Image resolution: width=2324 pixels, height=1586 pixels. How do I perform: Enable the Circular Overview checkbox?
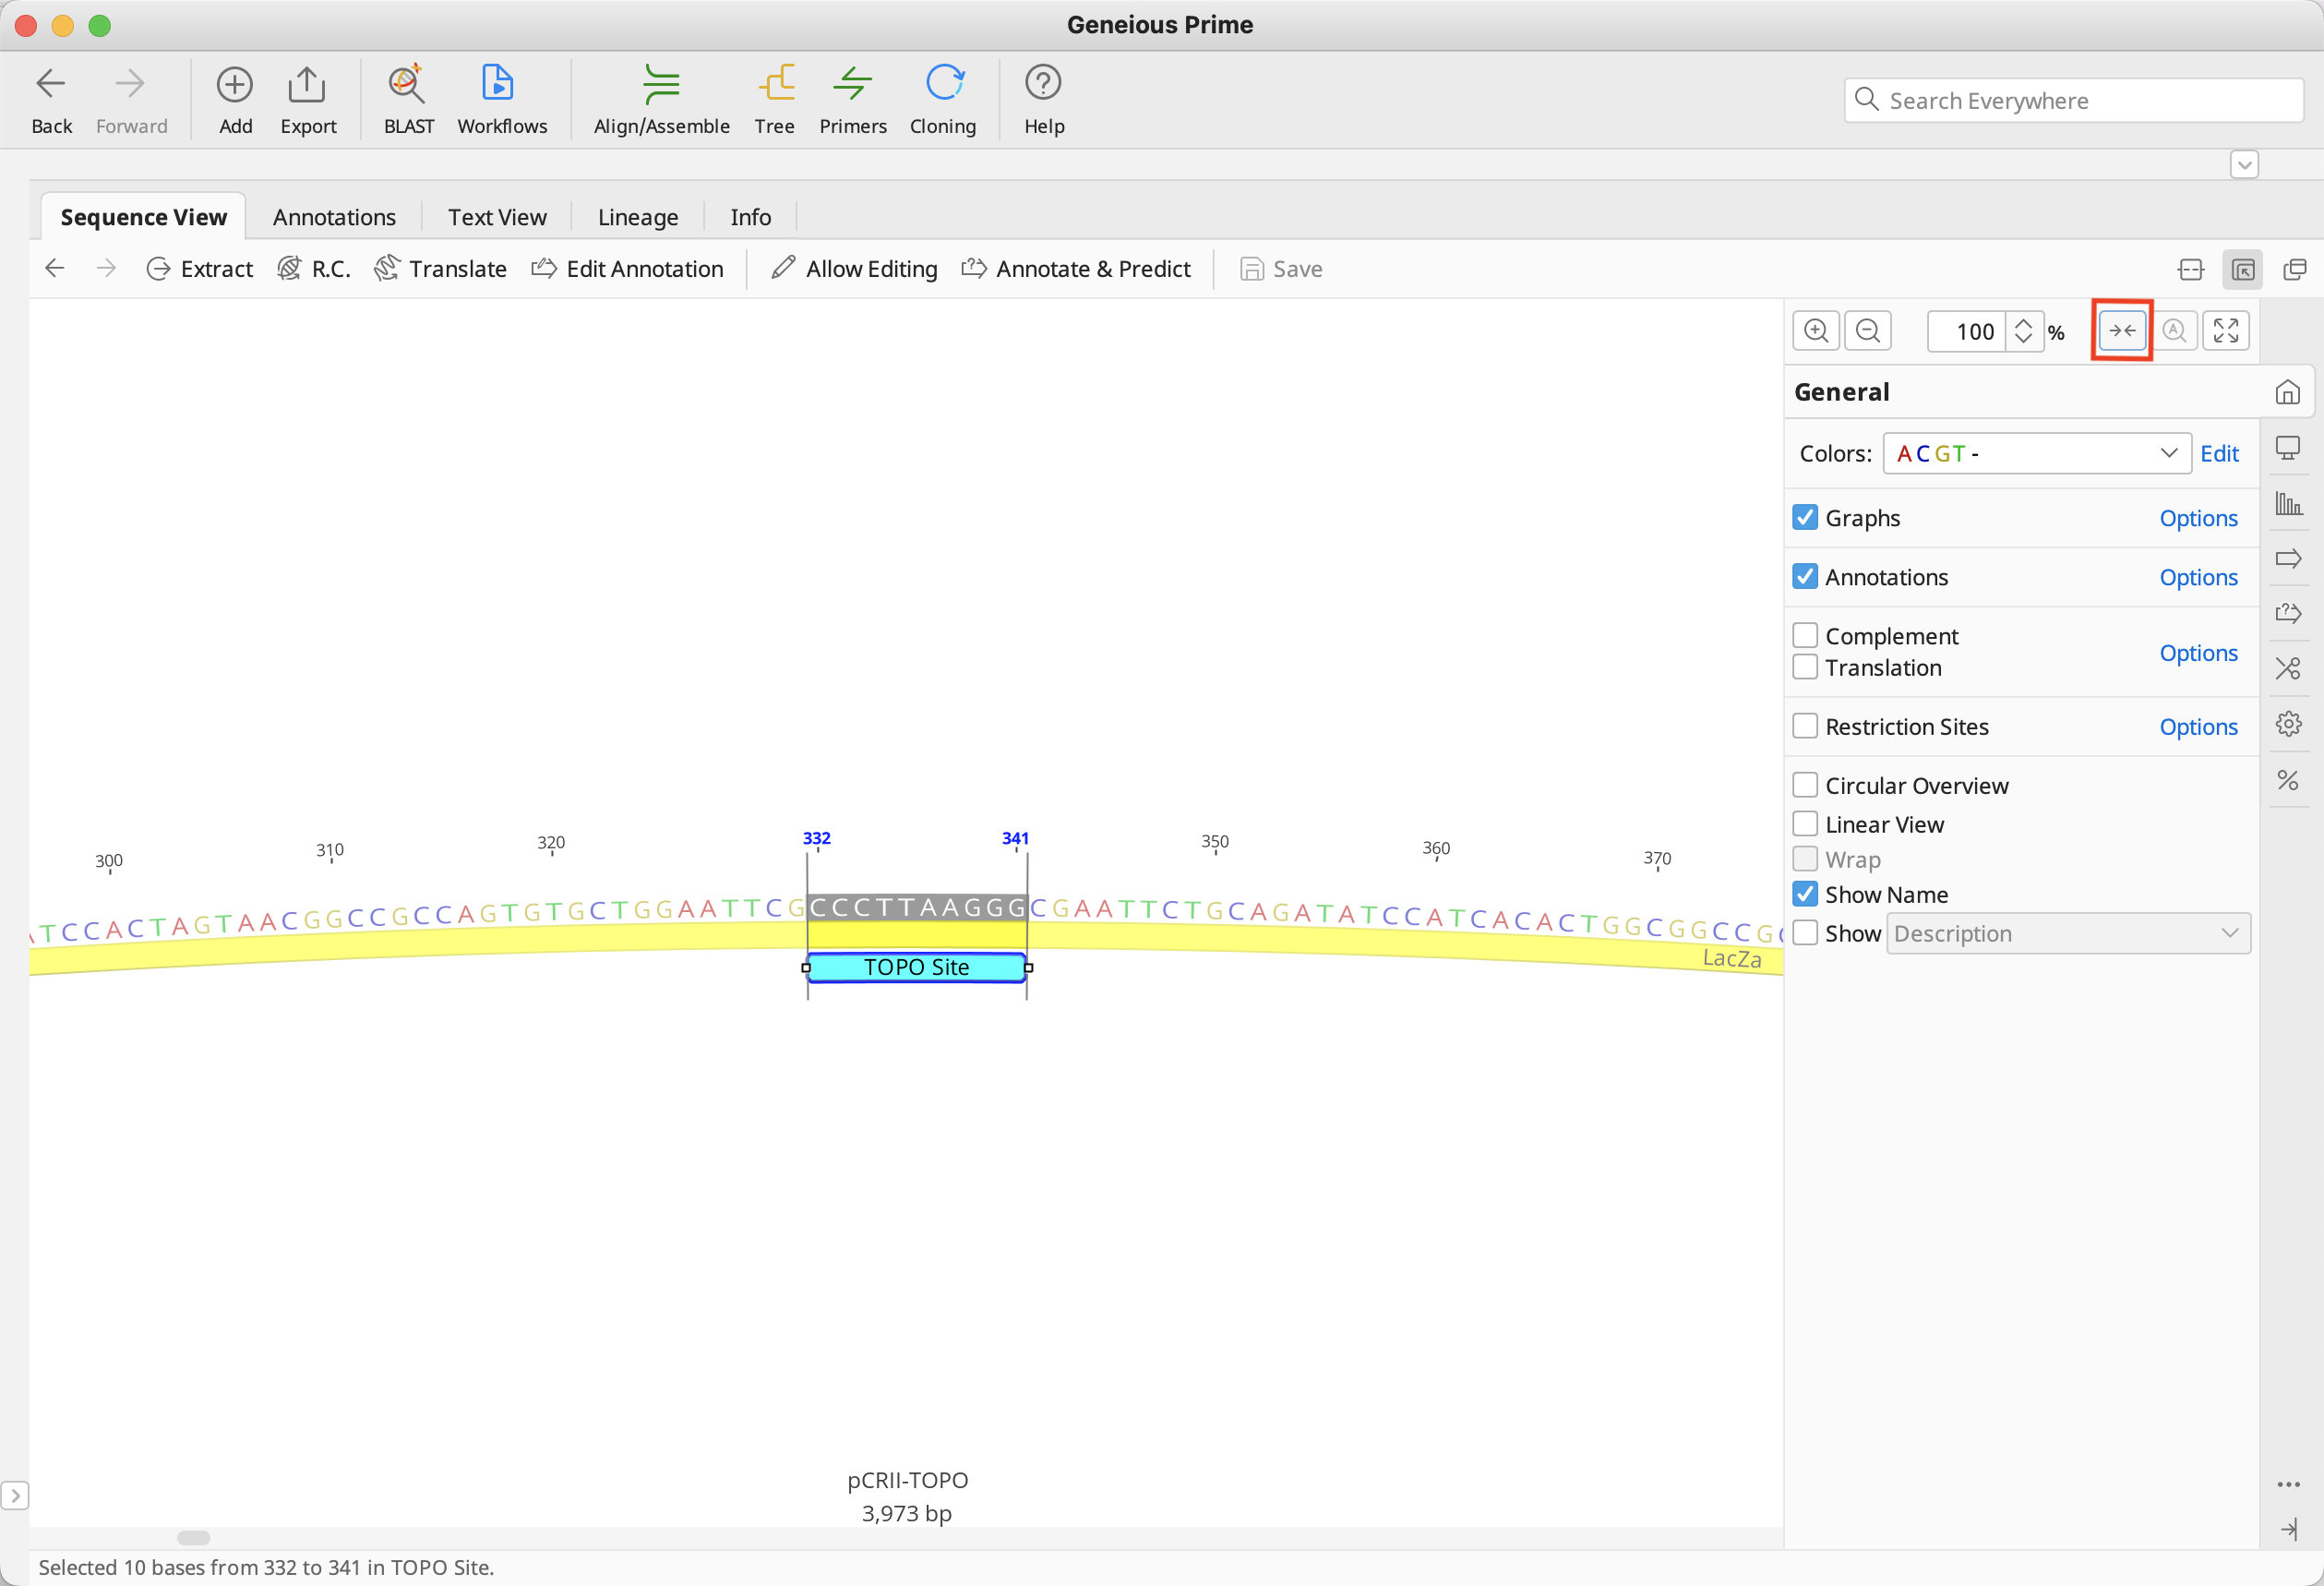(x=1804, y=785)
